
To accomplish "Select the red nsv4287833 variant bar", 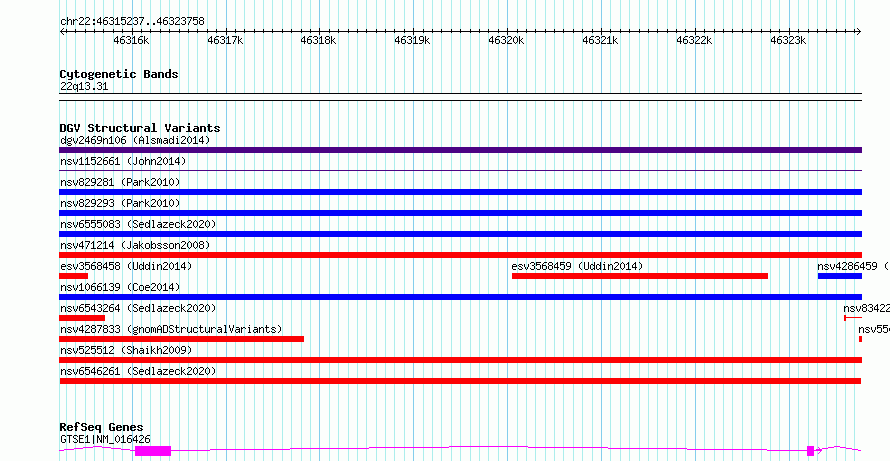I will coord(182,339).
